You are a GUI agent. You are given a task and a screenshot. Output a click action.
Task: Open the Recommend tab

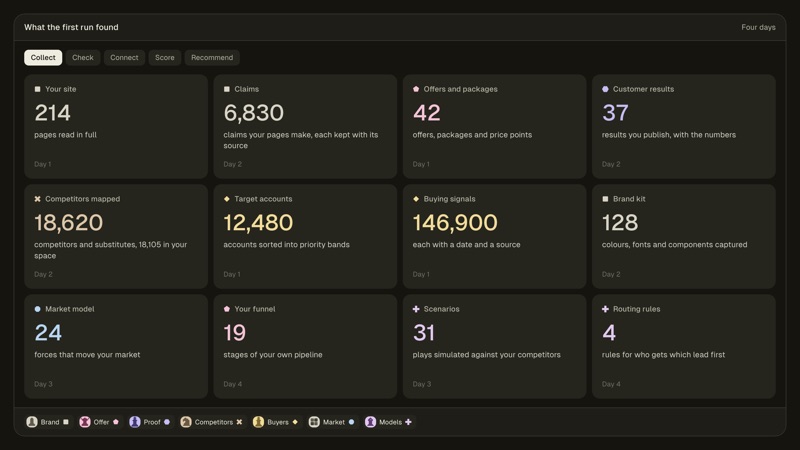(x=212, y=58)
